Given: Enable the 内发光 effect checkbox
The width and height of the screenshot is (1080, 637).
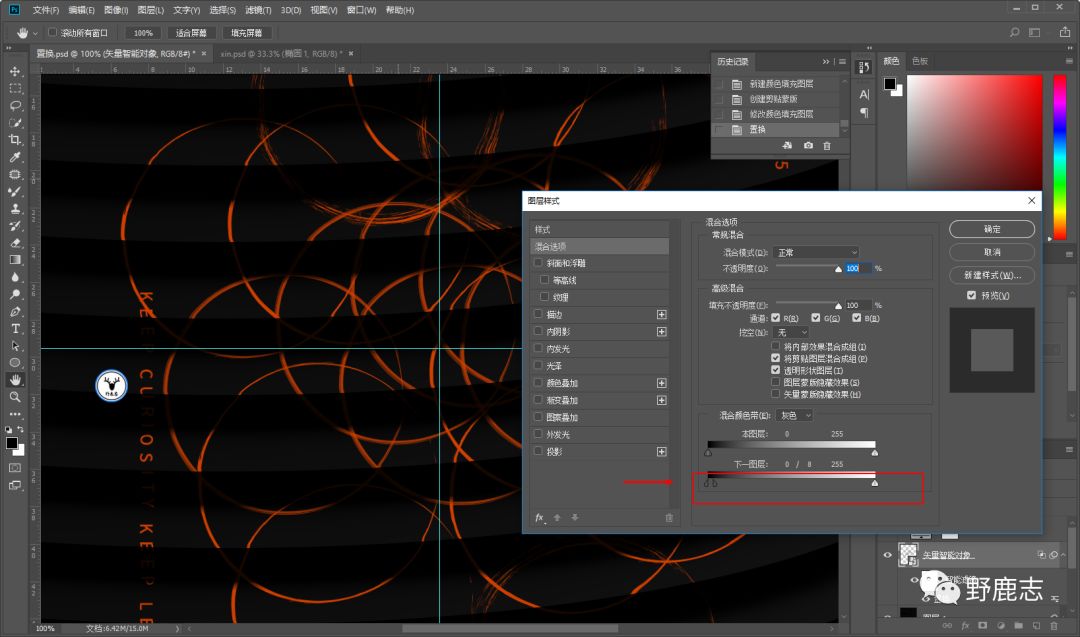Looking at the screenshot, I should (538, 348).
